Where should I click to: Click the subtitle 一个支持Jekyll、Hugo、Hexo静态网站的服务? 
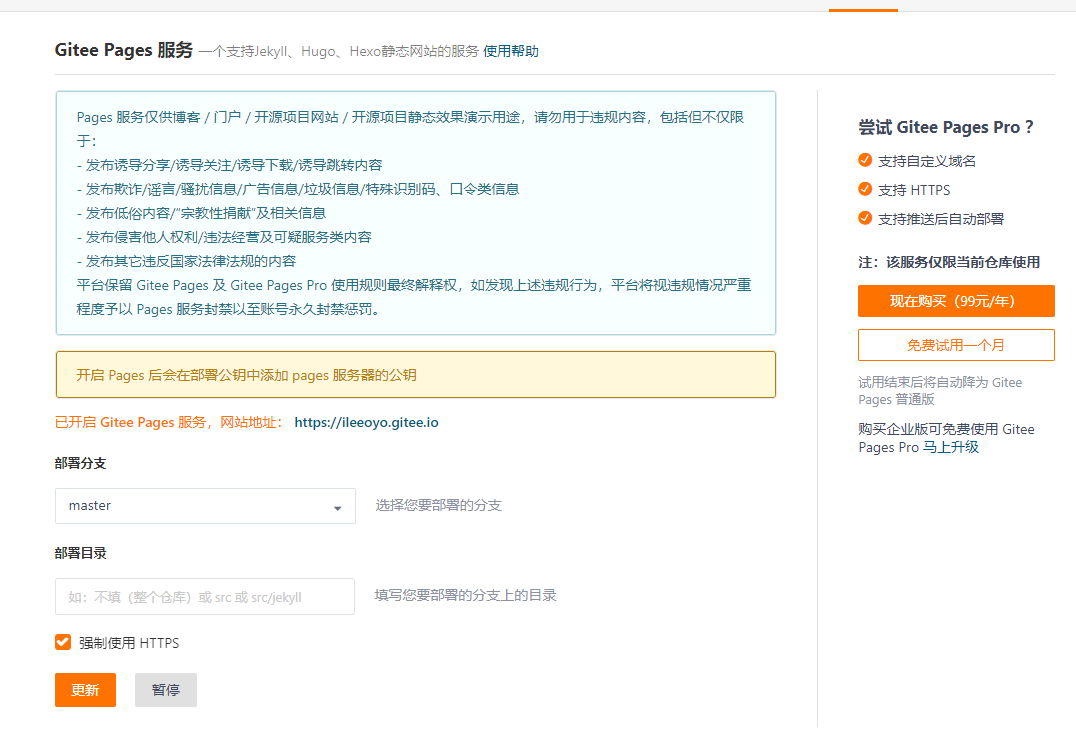coord(339,51)
